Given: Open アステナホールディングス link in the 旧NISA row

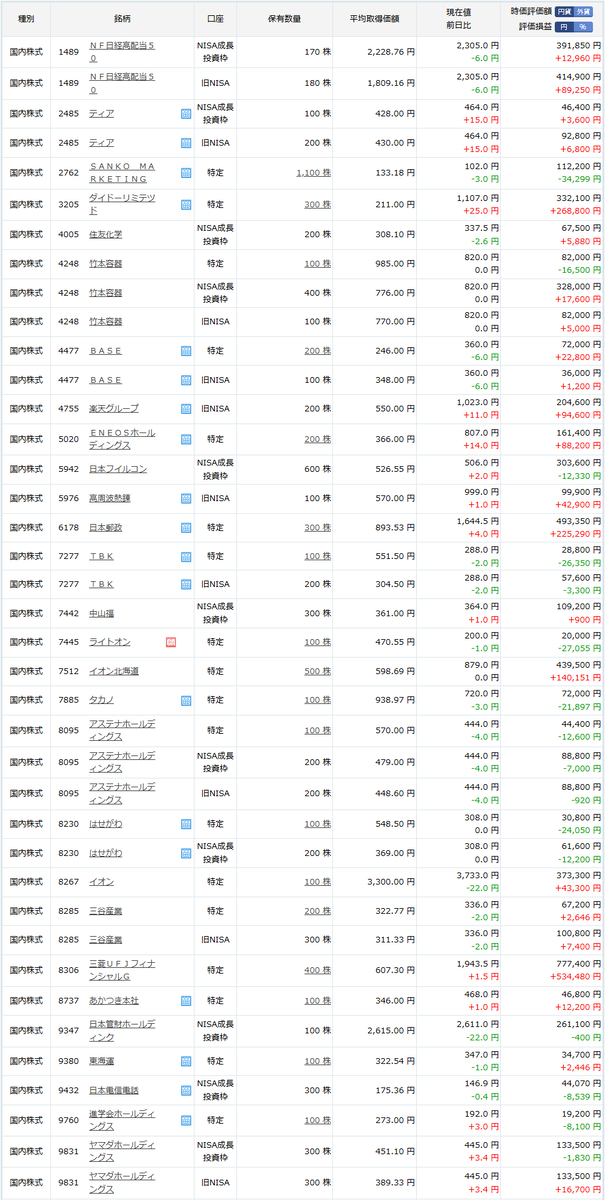Looking at the screenshot, I should (x=122, y=792).
